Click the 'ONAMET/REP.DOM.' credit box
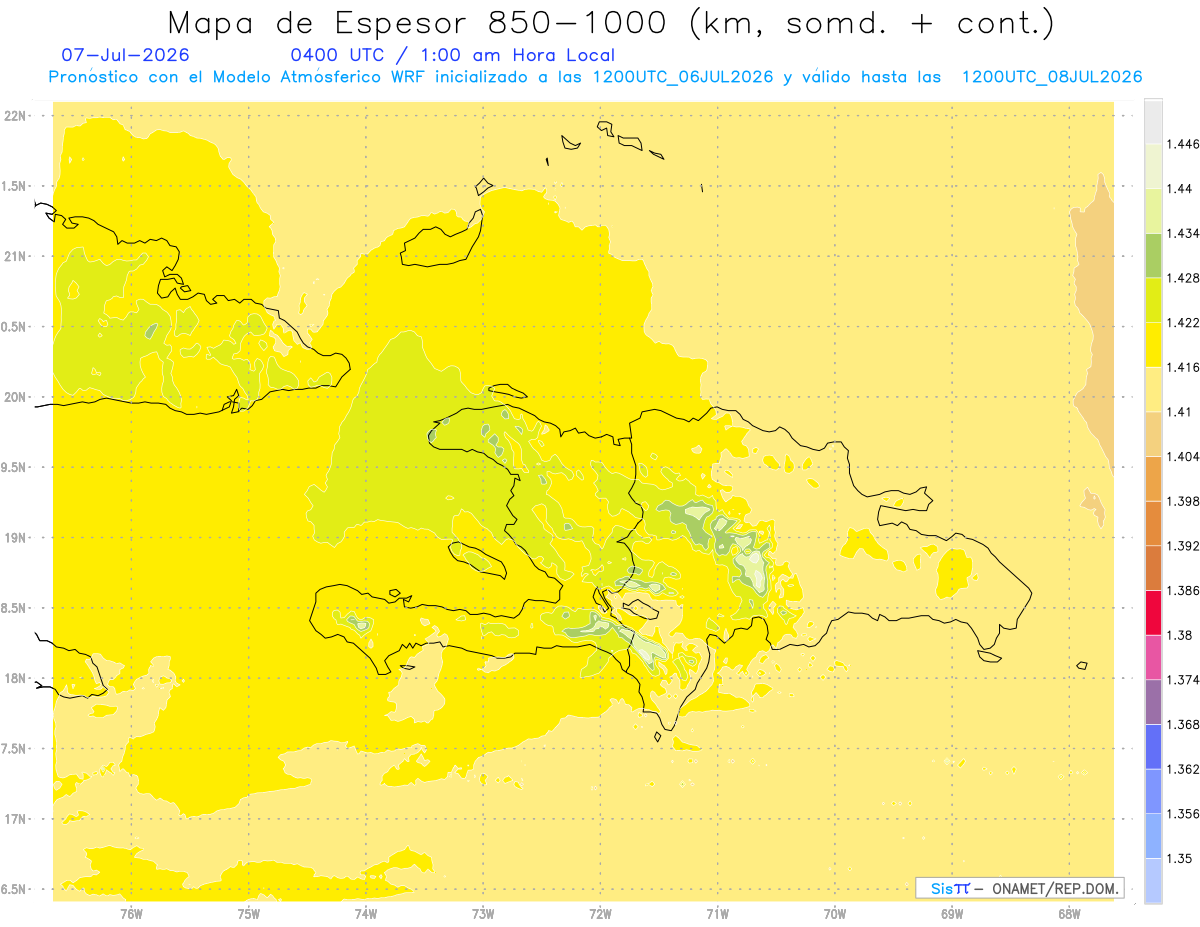Image resolution: width=1200 pixels, height=927 pixels. [x=1019, y=888]
